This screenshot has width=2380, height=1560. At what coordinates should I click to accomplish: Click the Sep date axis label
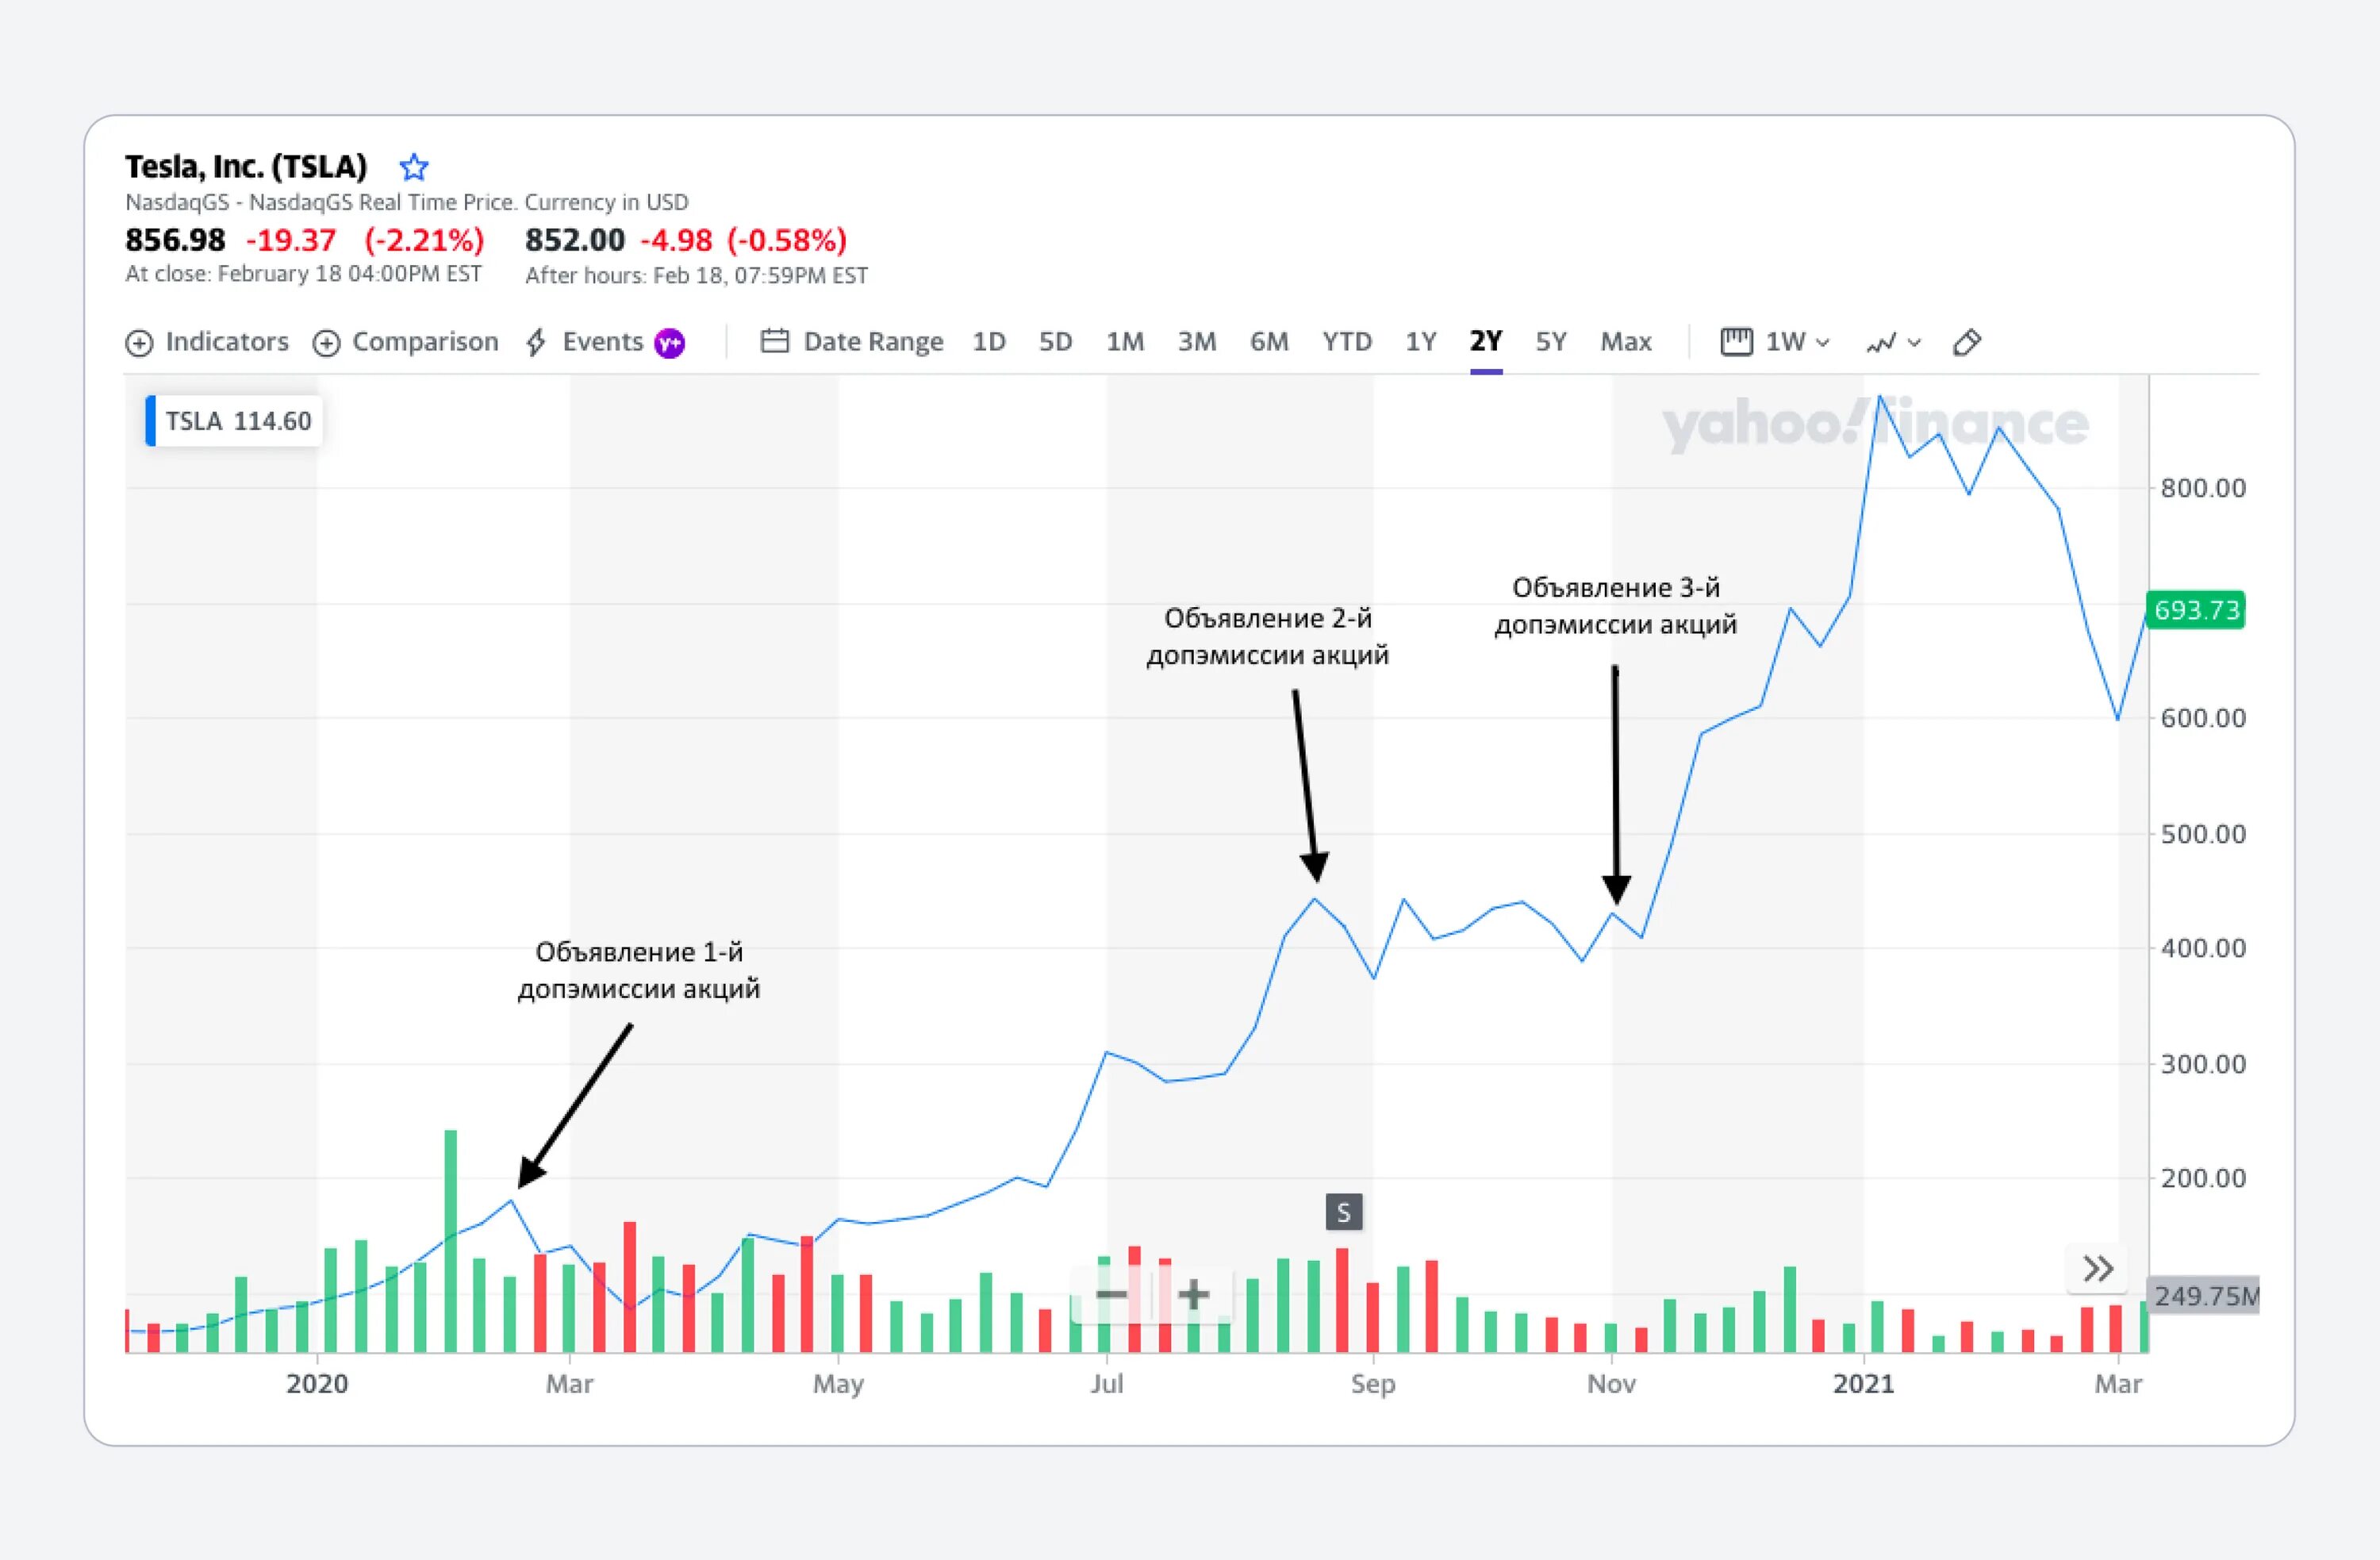[1373, 1385]
